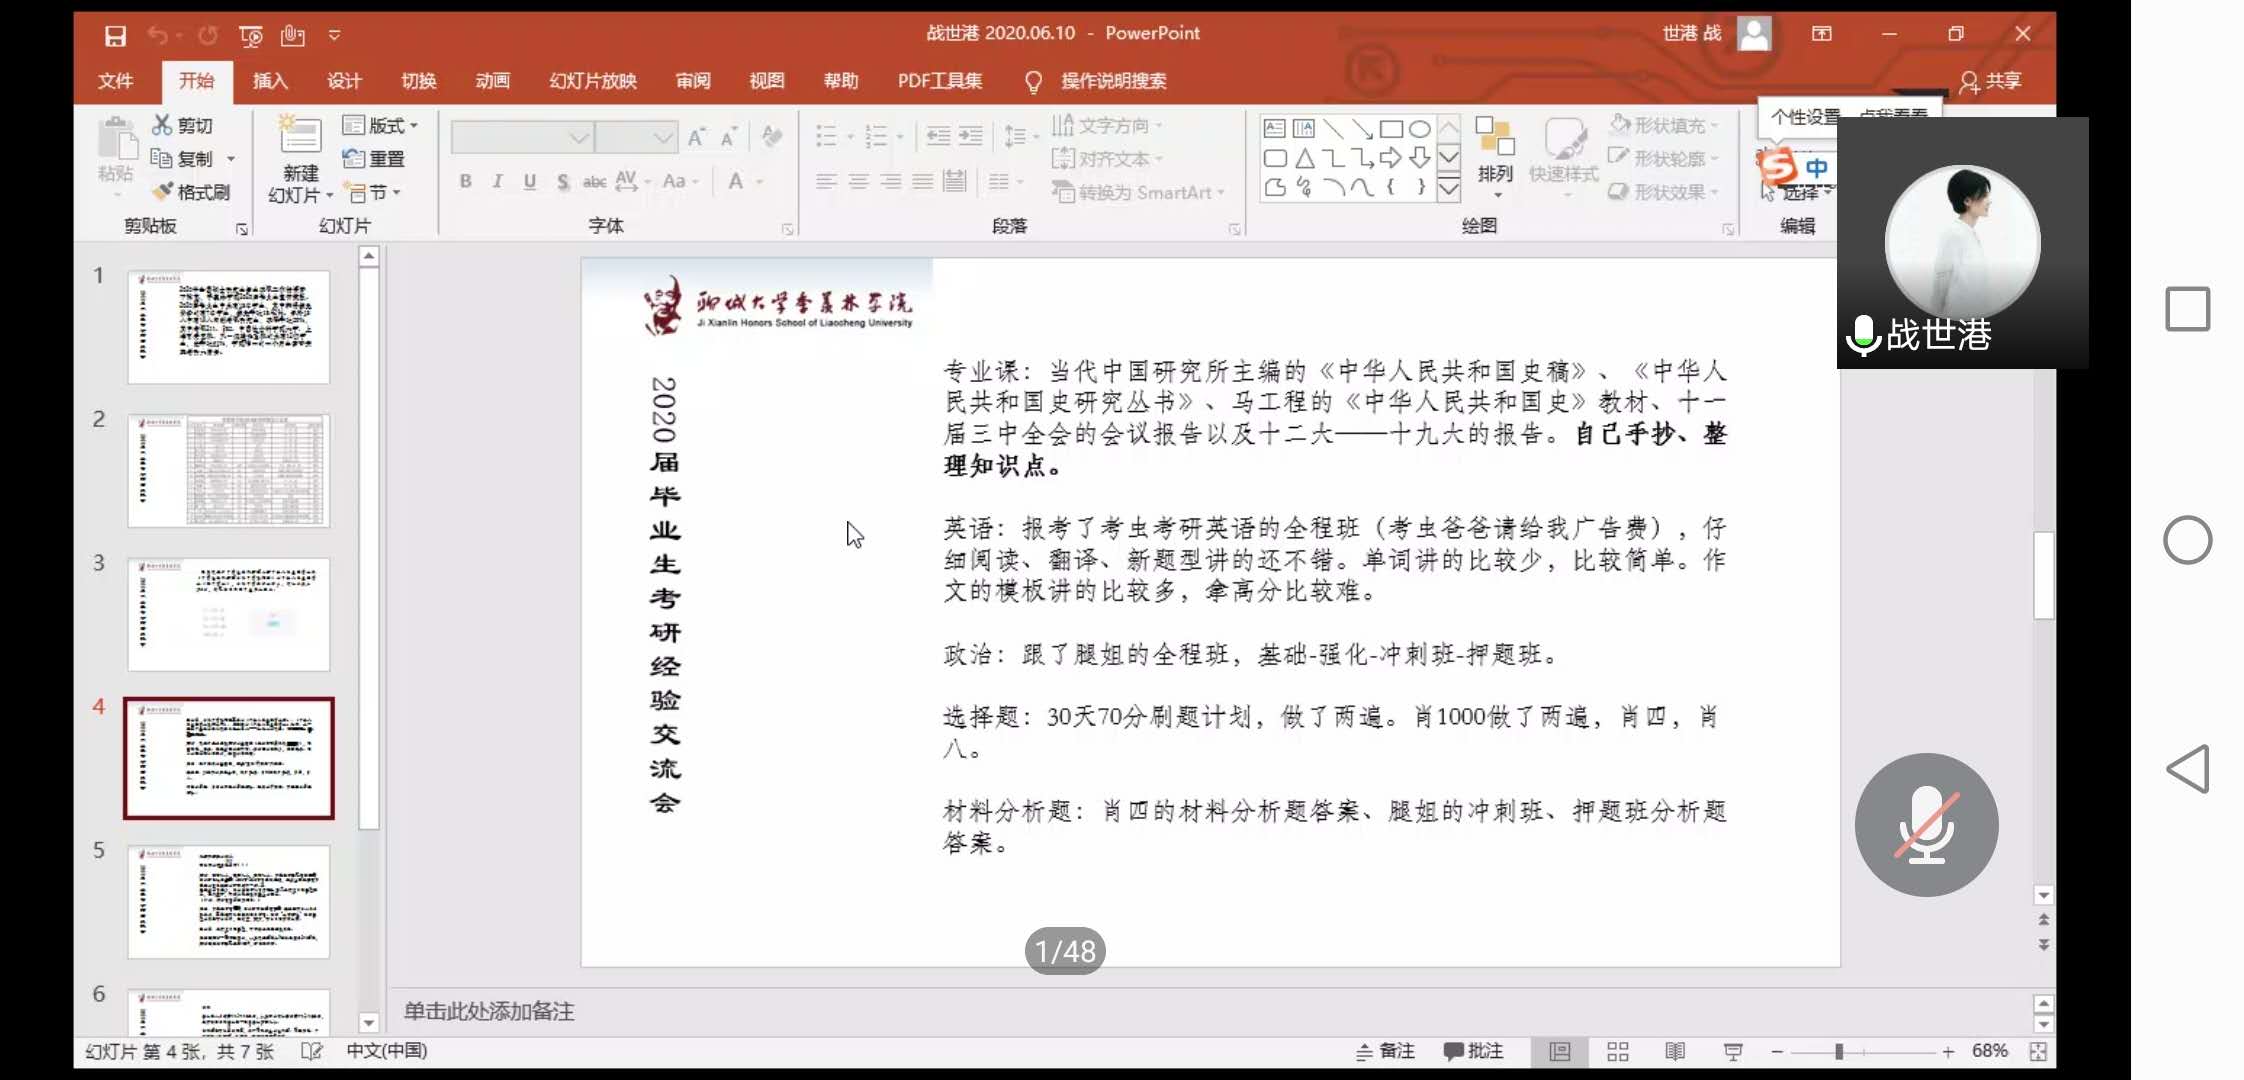Click the zoom slider handle
The width and height of the screenshot is (2244, 1080).
tap(1838, 1051)
